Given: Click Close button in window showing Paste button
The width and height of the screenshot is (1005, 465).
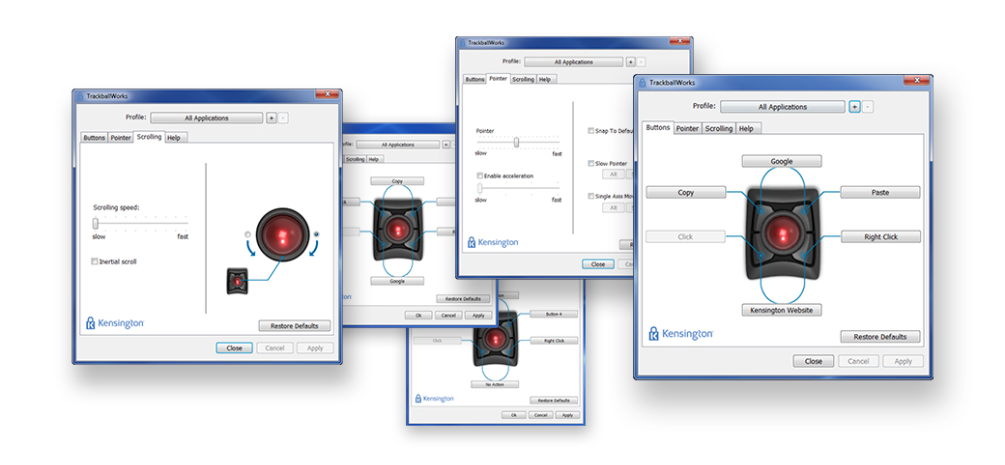Looking at the screenshot, I should point(813,361).
